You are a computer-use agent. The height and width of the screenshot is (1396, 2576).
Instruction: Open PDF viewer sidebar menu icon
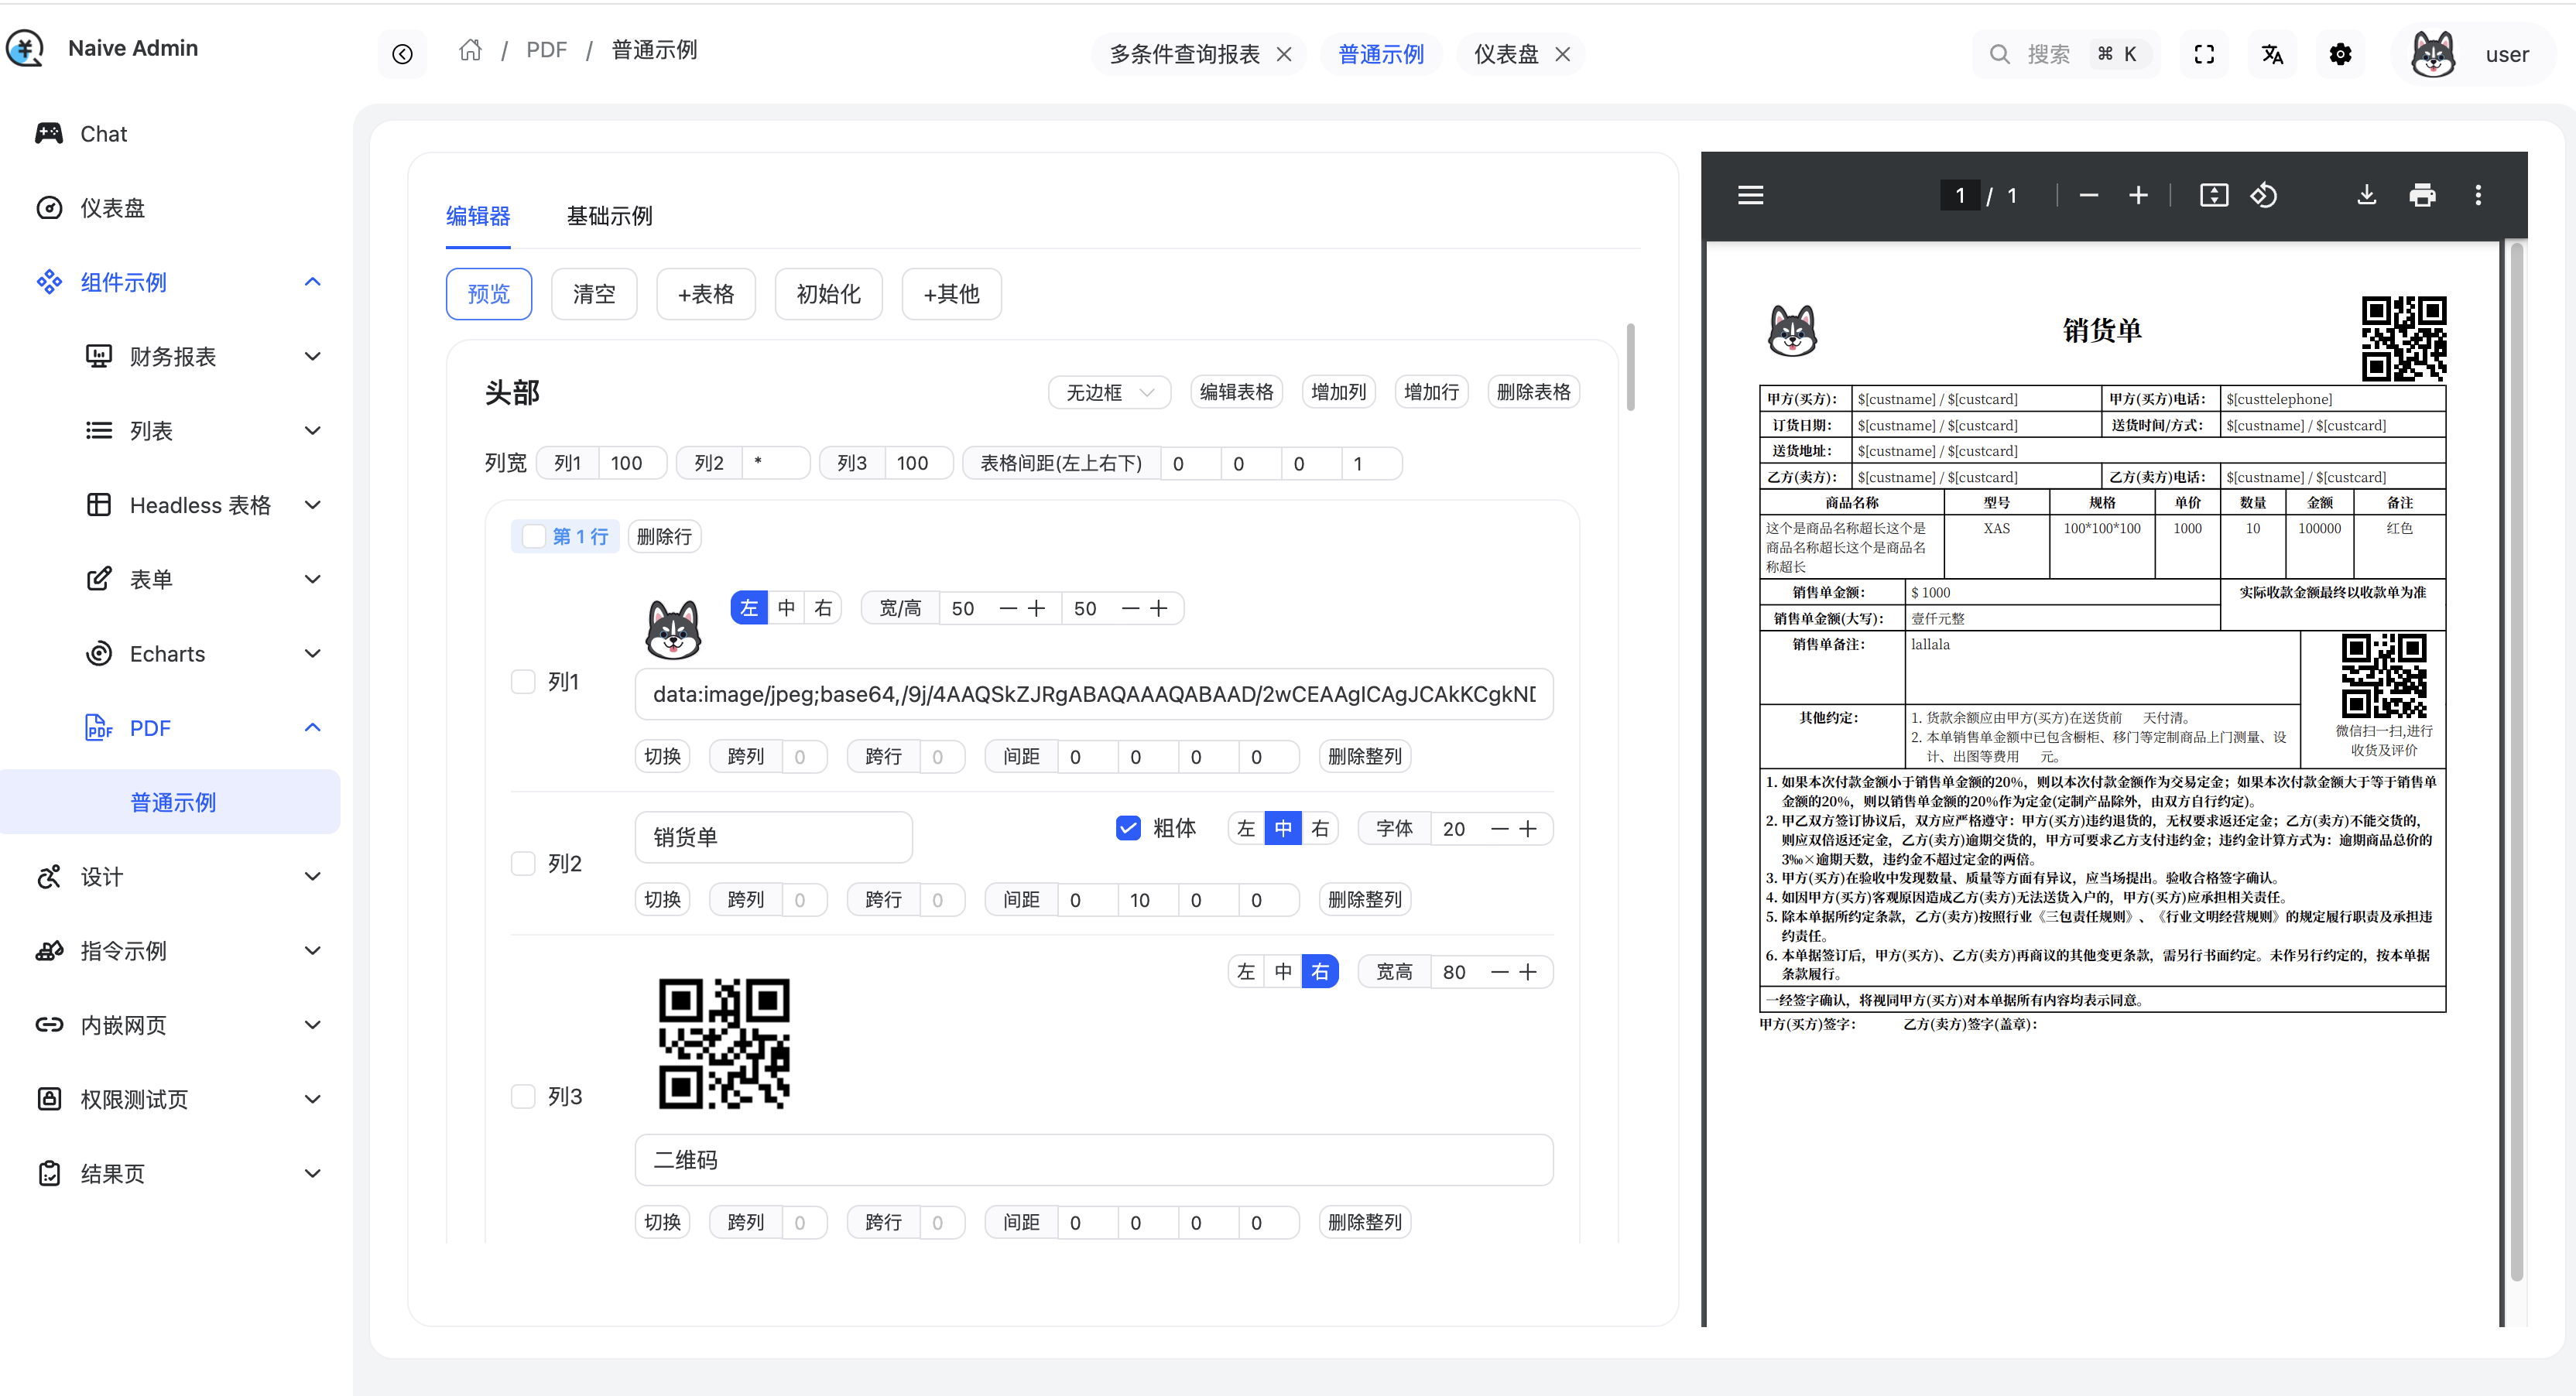[1750, 195]
